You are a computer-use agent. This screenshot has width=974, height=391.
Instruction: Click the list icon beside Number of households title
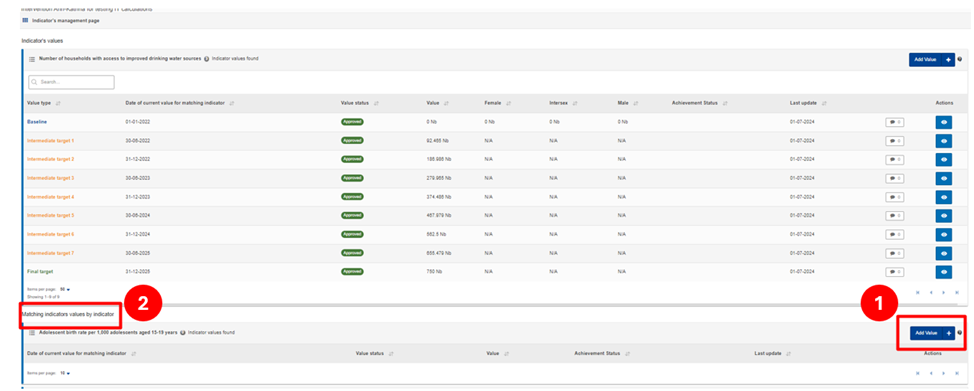click(32, 59)
